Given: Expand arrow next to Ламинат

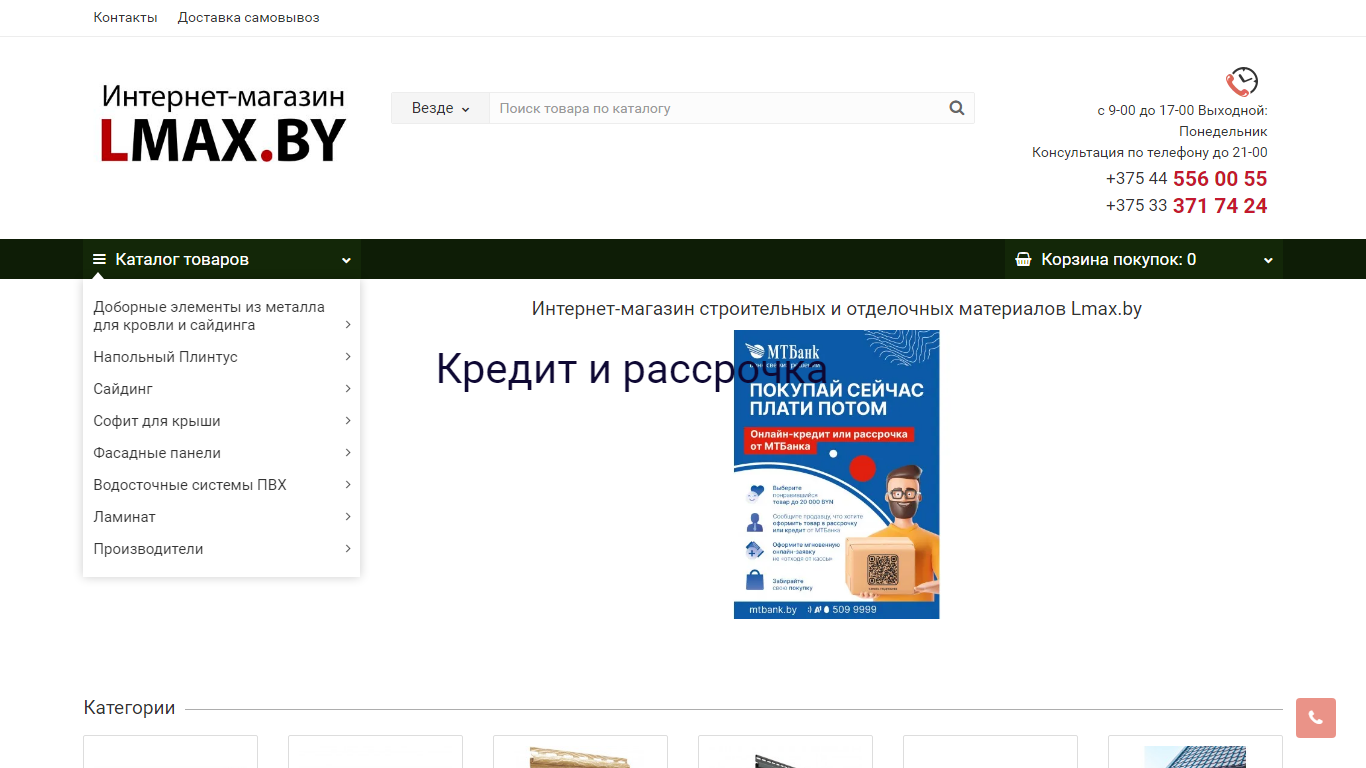Looking at the screenshot, I should click(347, 516).
